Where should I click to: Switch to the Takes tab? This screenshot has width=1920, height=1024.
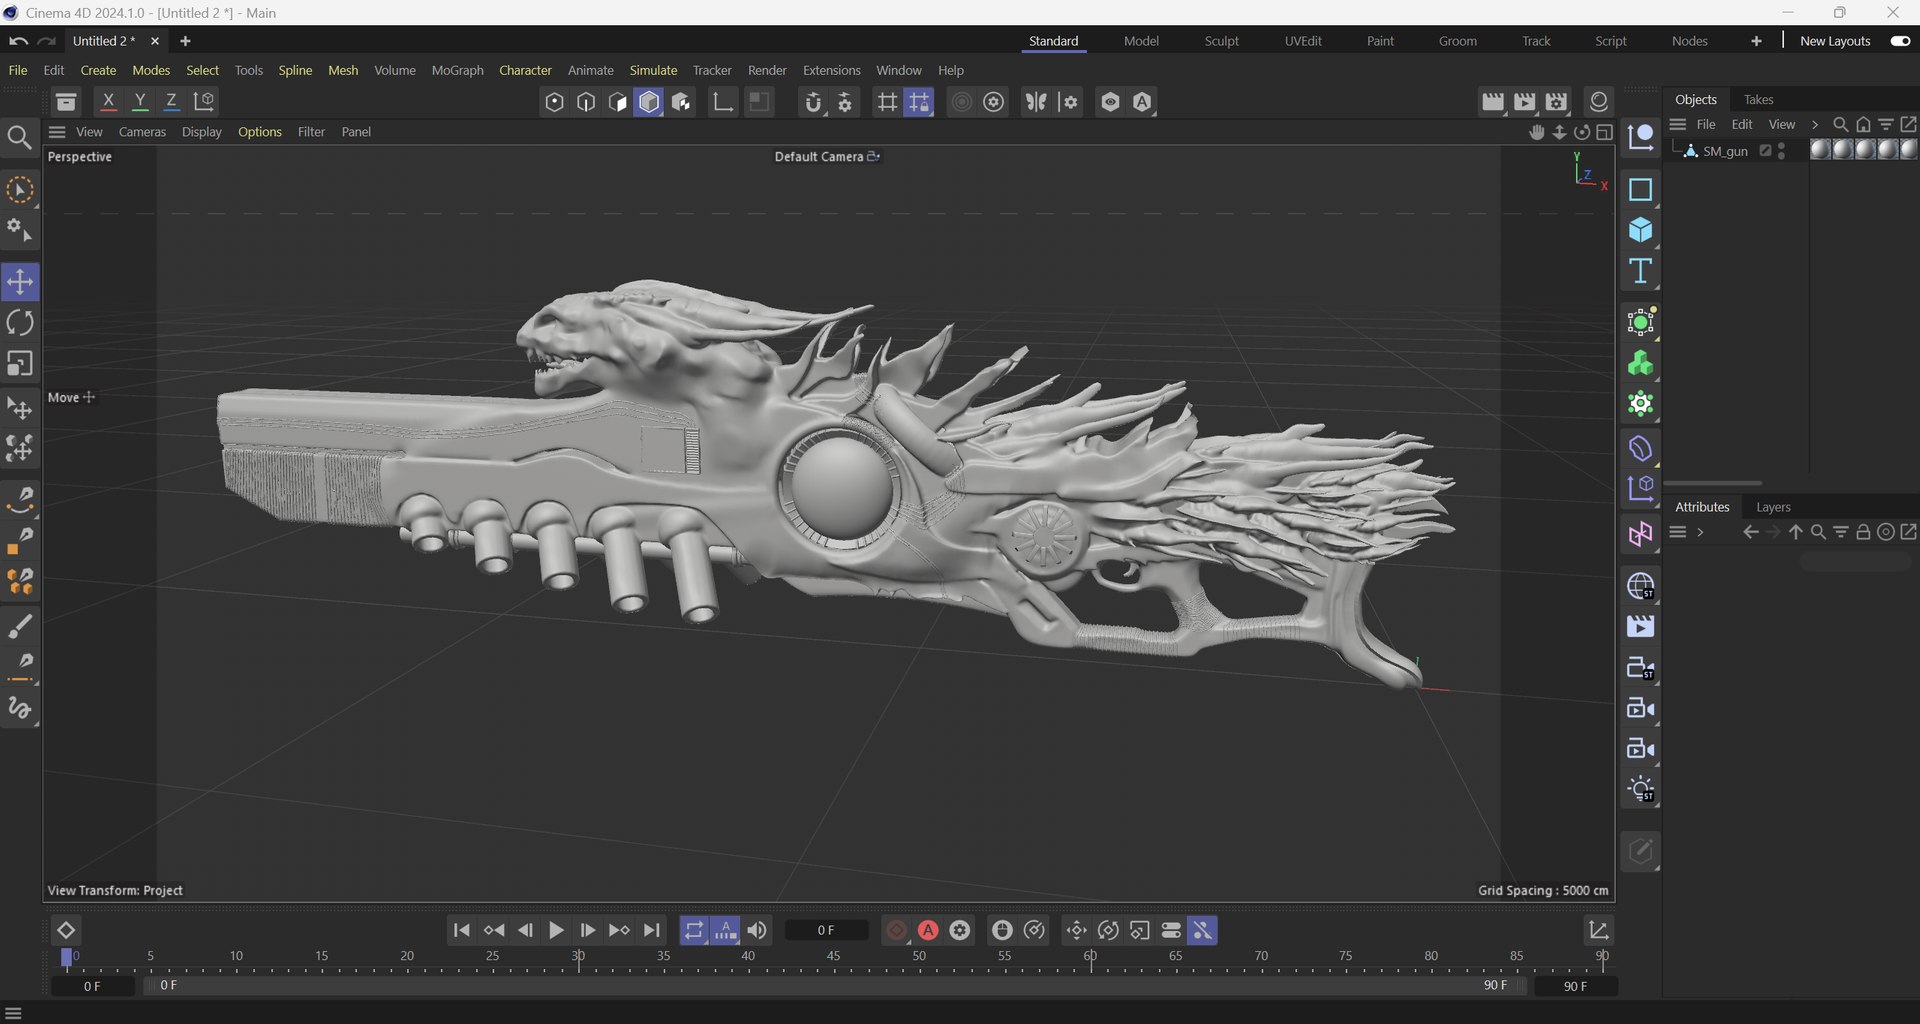coord(1758,99)
